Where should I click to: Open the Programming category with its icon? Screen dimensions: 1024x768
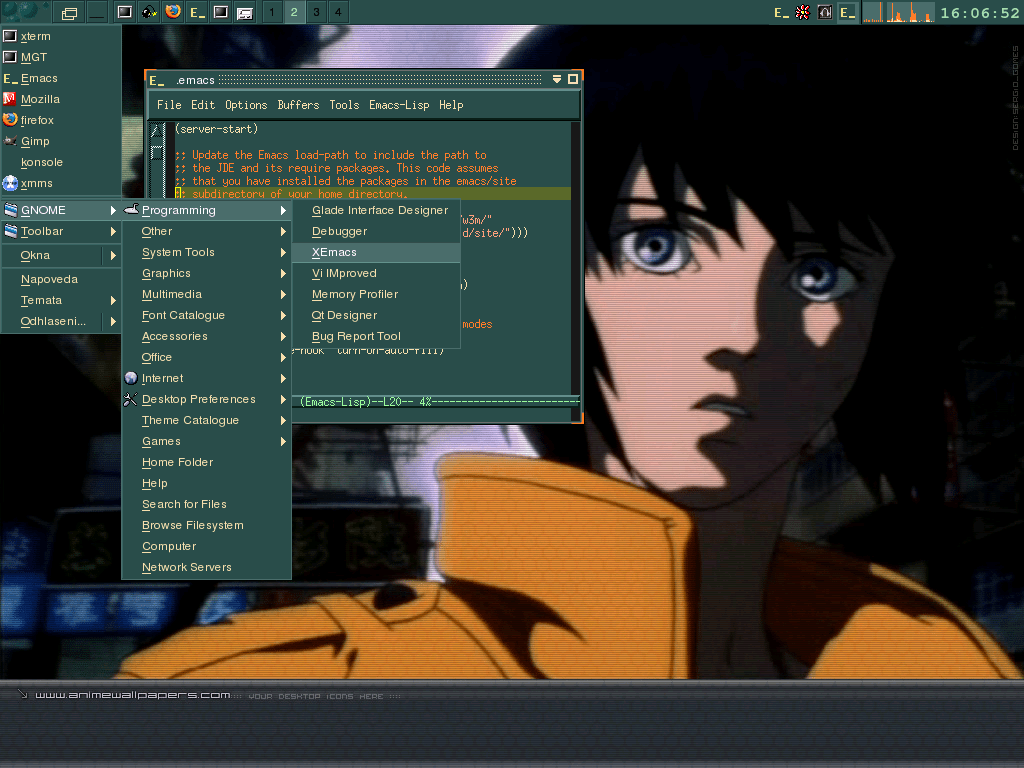click(206, 210)
